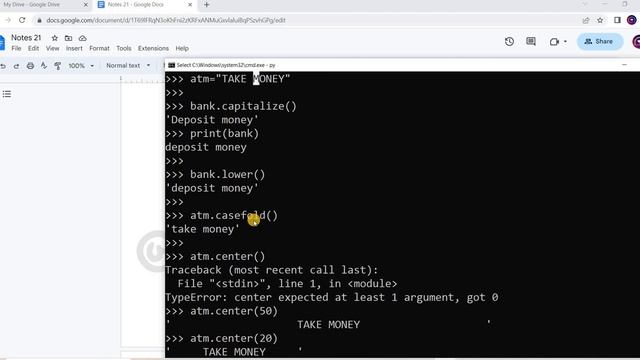Image resolution: width=640 pixels, height=360 pixels.
Task: Rename the Notes 21 document title
Action: [x=26, y=38]
